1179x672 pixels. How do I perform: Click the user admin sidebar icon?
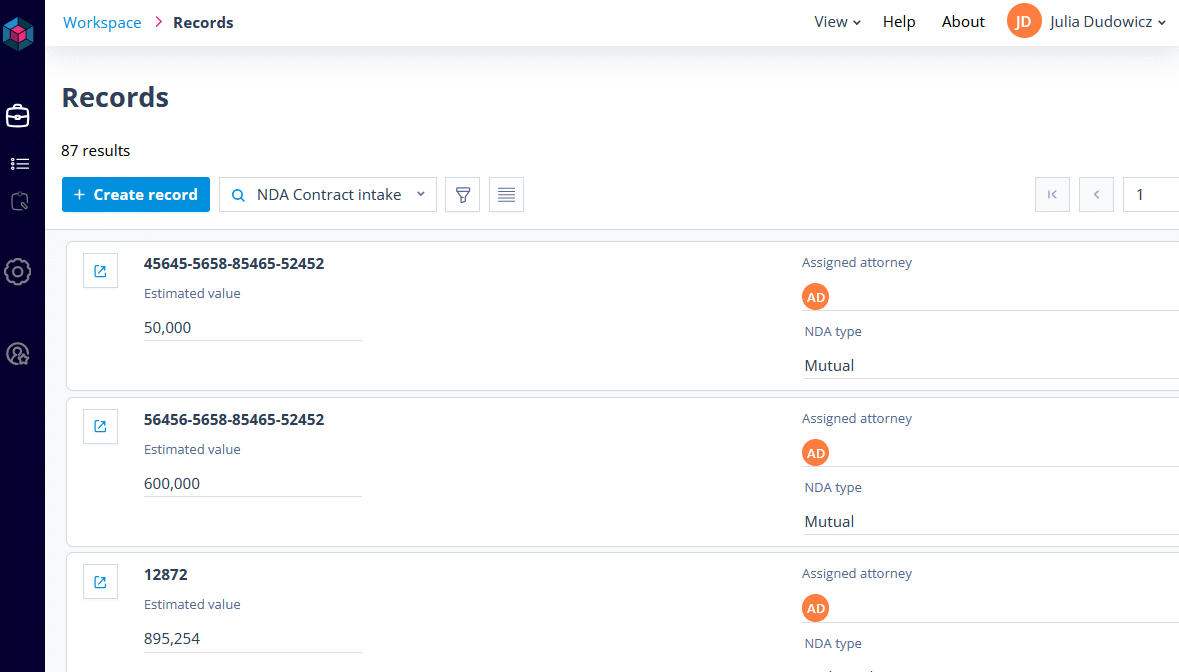pyautogui.click(x=18, y=354)
